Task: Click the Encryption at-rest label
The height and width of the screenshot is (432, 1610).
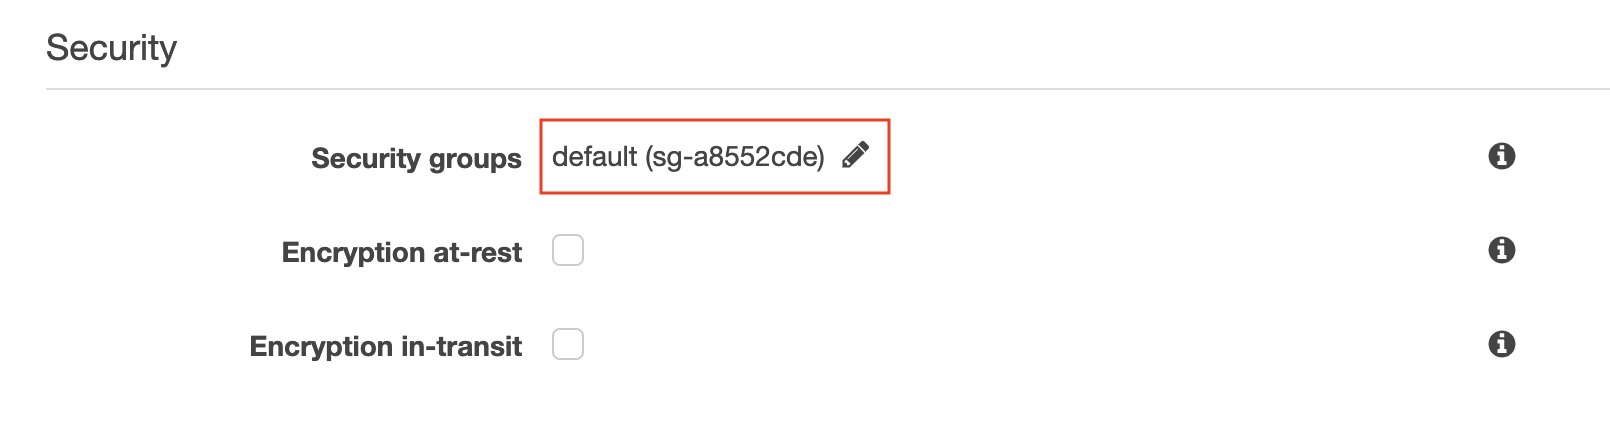Action: [x=401, y=252]
